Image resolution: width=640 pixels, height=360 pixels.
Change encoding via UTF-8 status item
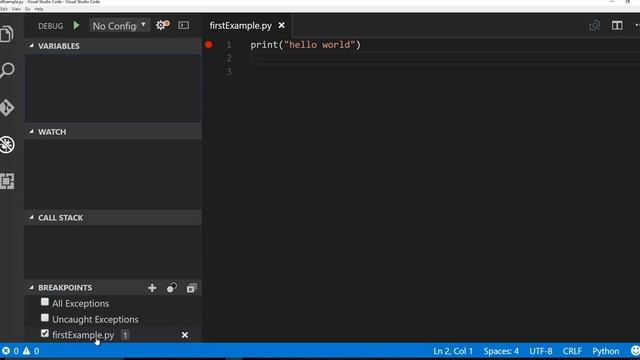(x=541, y=351)
